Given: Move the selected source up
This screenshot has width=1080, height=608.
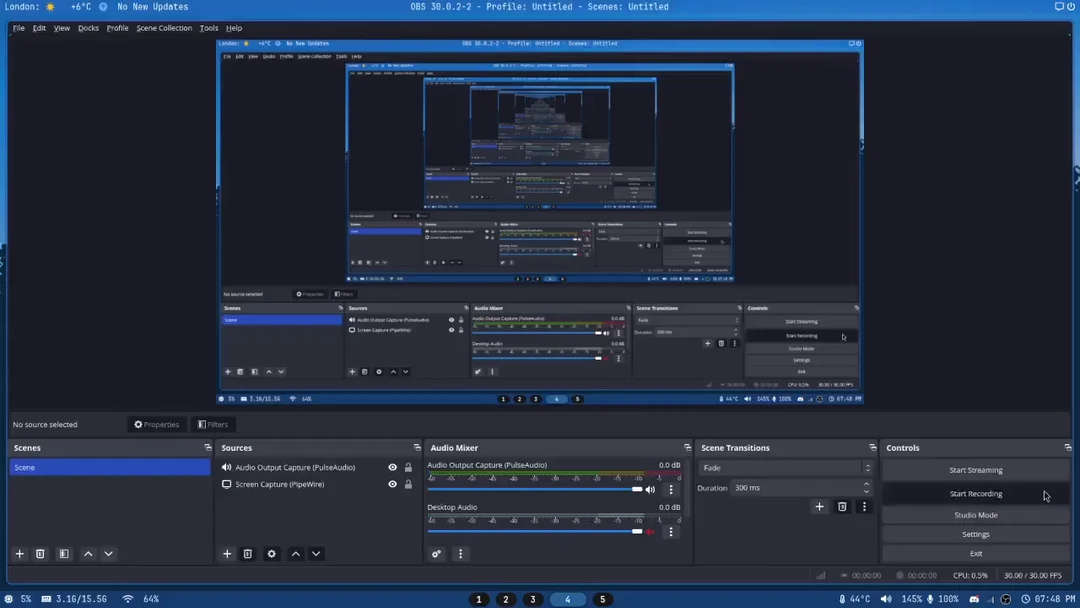Looking at the screenshot, I should coord(295,553).
